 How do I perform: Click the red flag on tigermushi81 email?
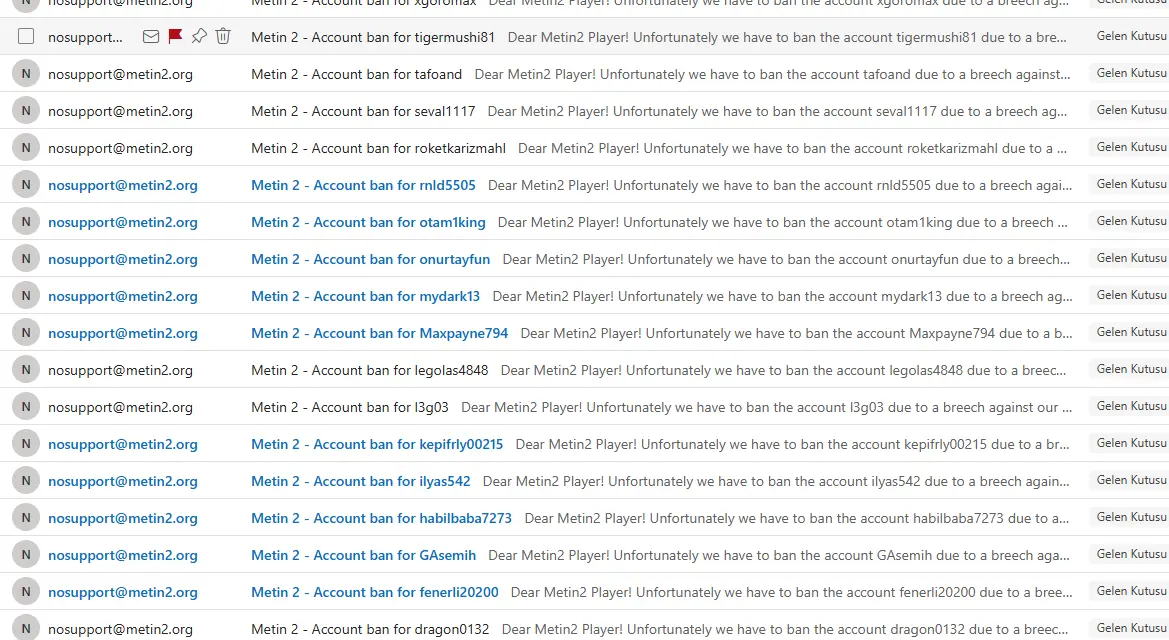pyautogui.click(x=175, y=37)
